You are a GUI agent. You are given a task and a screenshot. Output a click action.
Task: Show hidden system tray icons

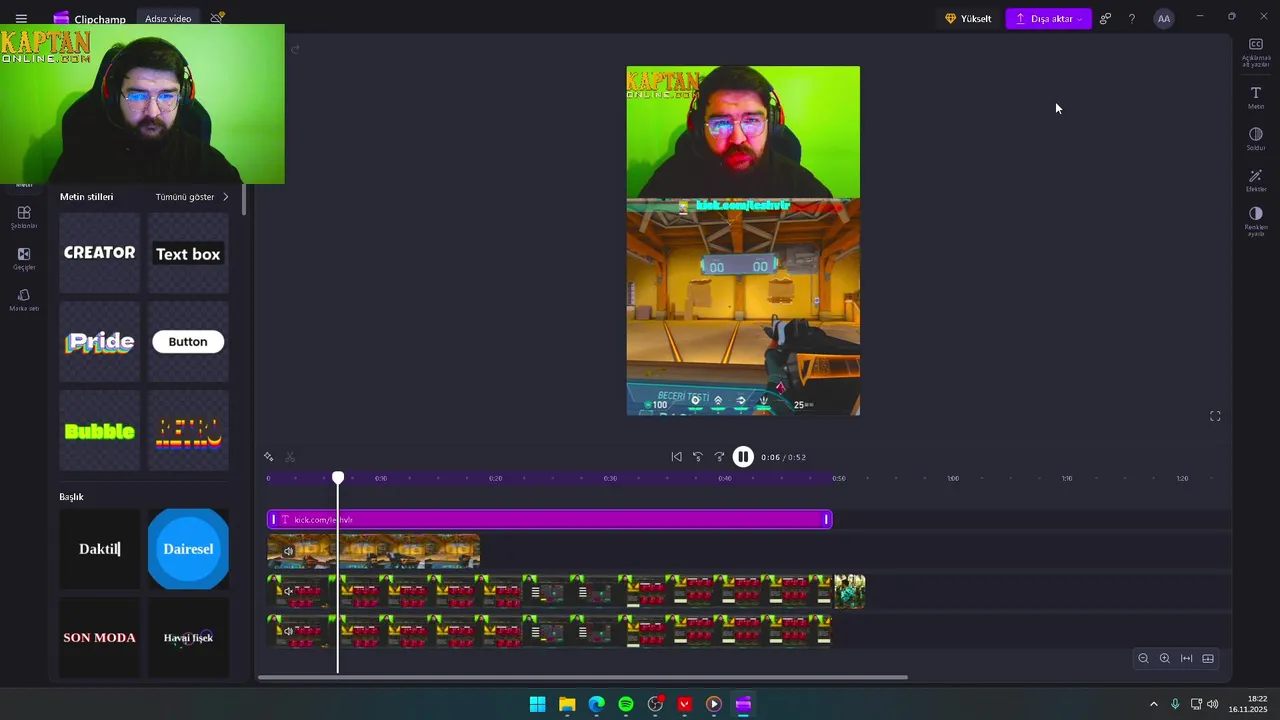[1153, 704]
